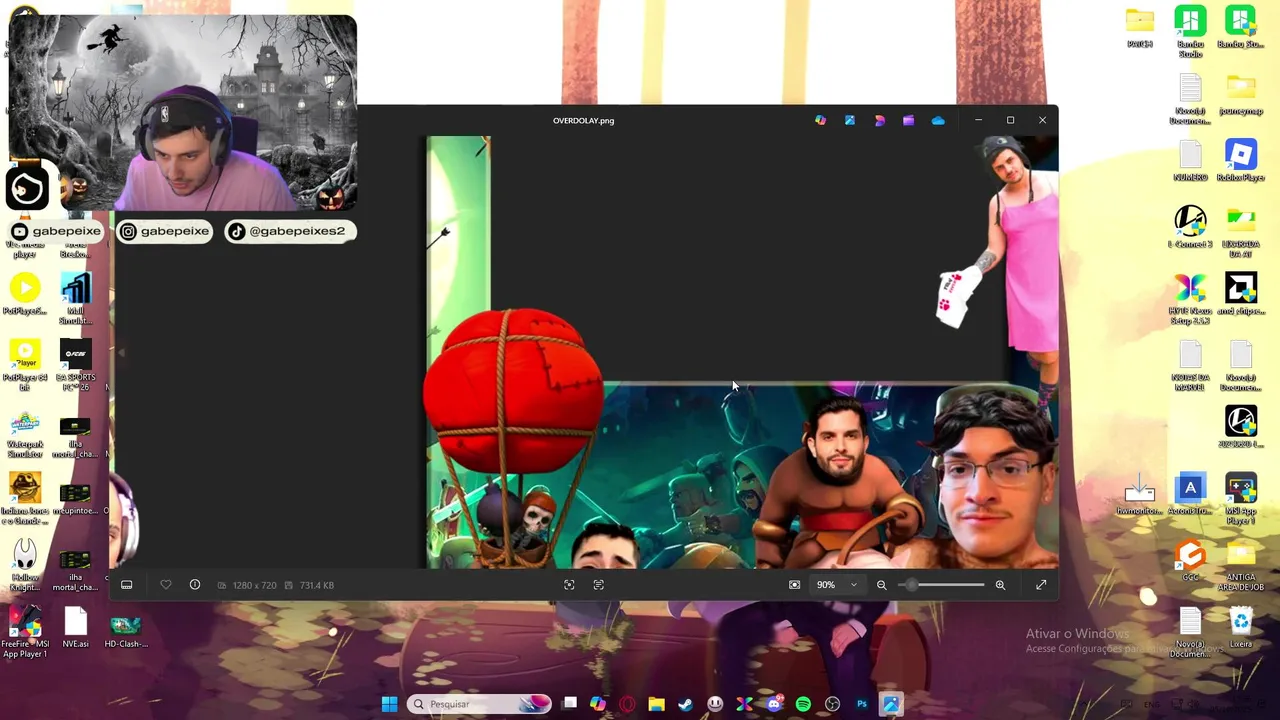The height and width of the screenshot is (720, 1280).
Task: Open Steam from the taskbar
Action: click(685, 704)
